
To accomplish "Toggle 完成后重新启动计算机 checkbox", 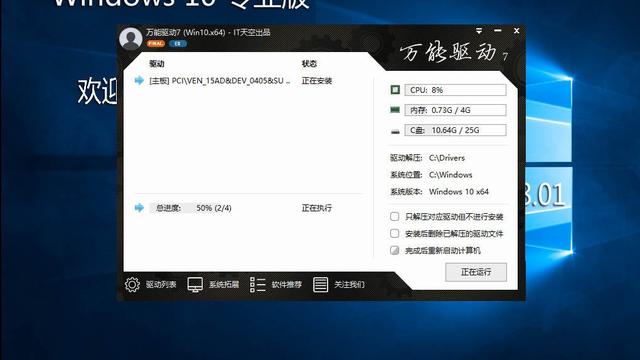I will pyautogui.click(x=394, y=250).
